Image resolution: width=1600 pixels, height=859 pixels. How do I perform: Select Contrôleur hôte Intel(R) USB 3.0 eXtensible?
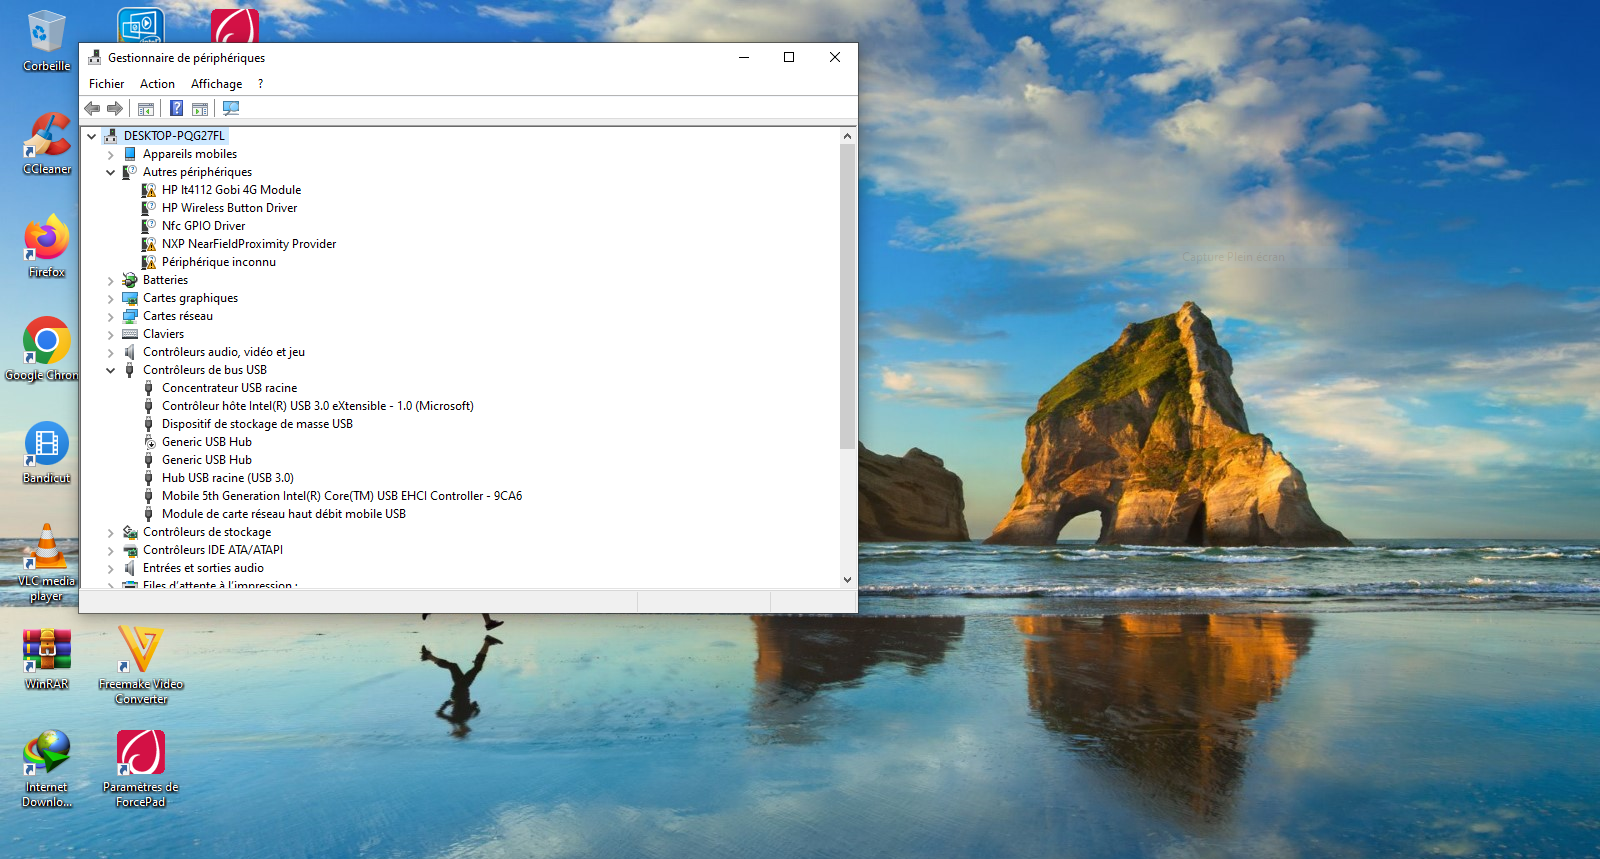(x=318, y=406)
